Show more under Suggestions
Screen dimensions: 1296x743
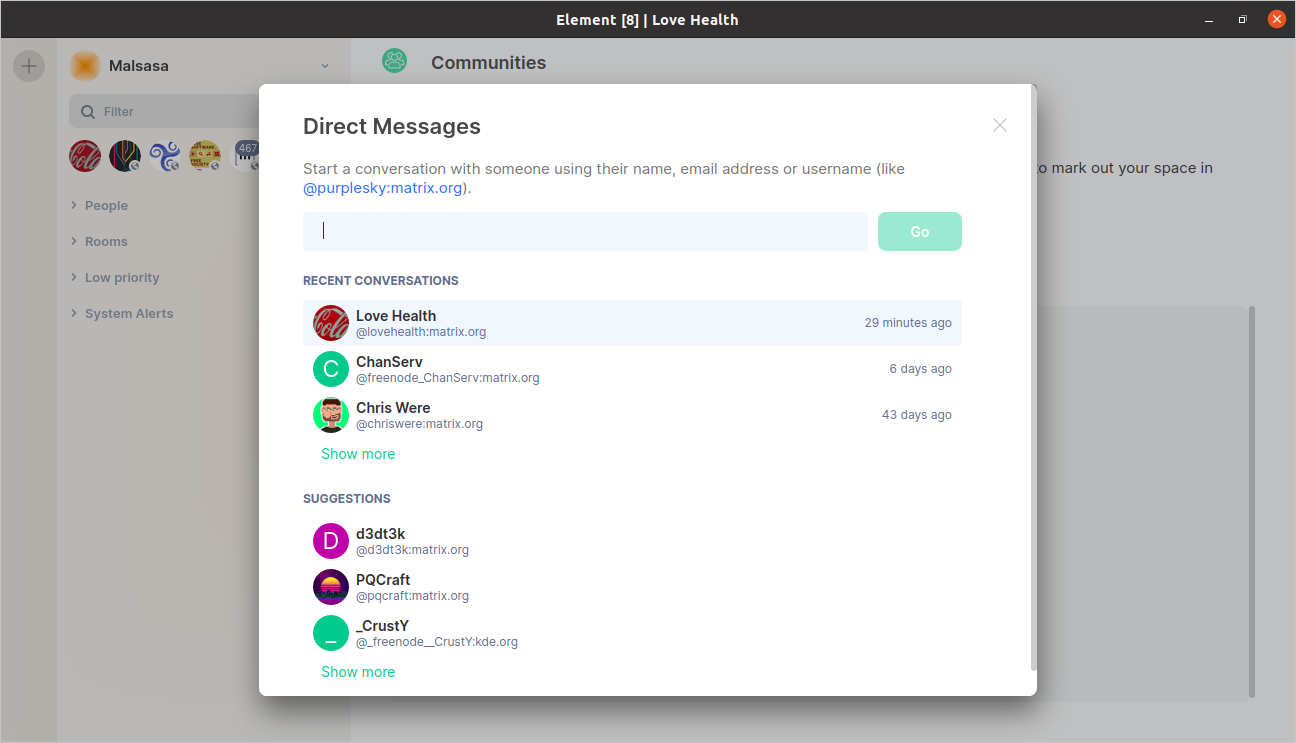click(358, 672)
